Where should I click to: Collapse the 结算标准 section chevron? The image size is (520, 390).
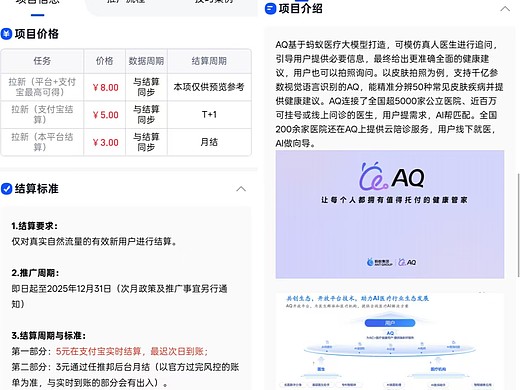coord(241,189)
